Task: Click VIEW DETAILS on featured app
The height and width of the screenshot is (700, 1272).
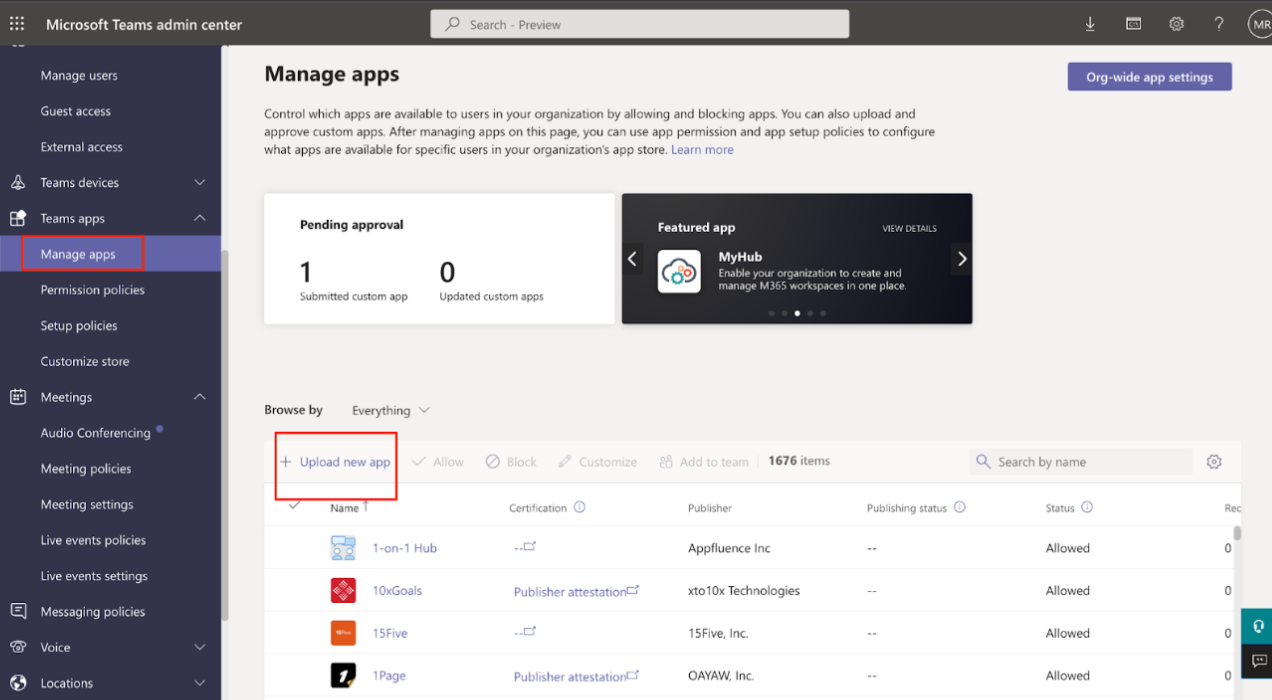Action: click(909, 229)
